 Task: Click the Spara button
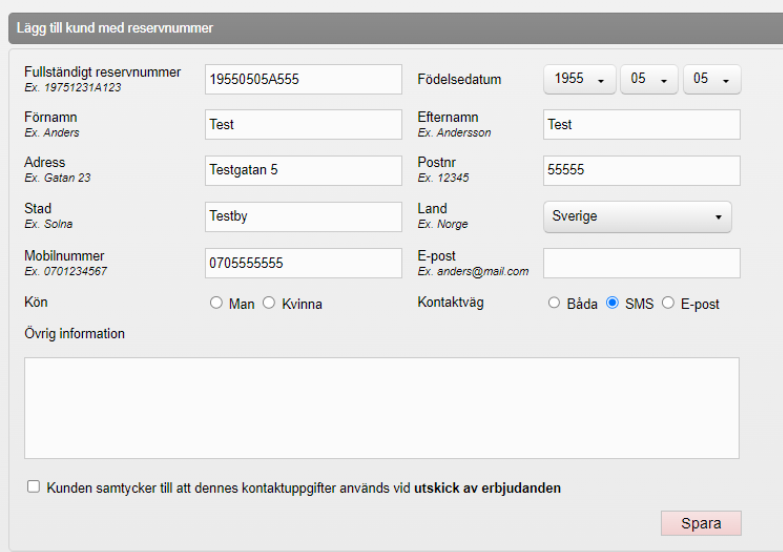pyautogui.click(x=700, y=523)
